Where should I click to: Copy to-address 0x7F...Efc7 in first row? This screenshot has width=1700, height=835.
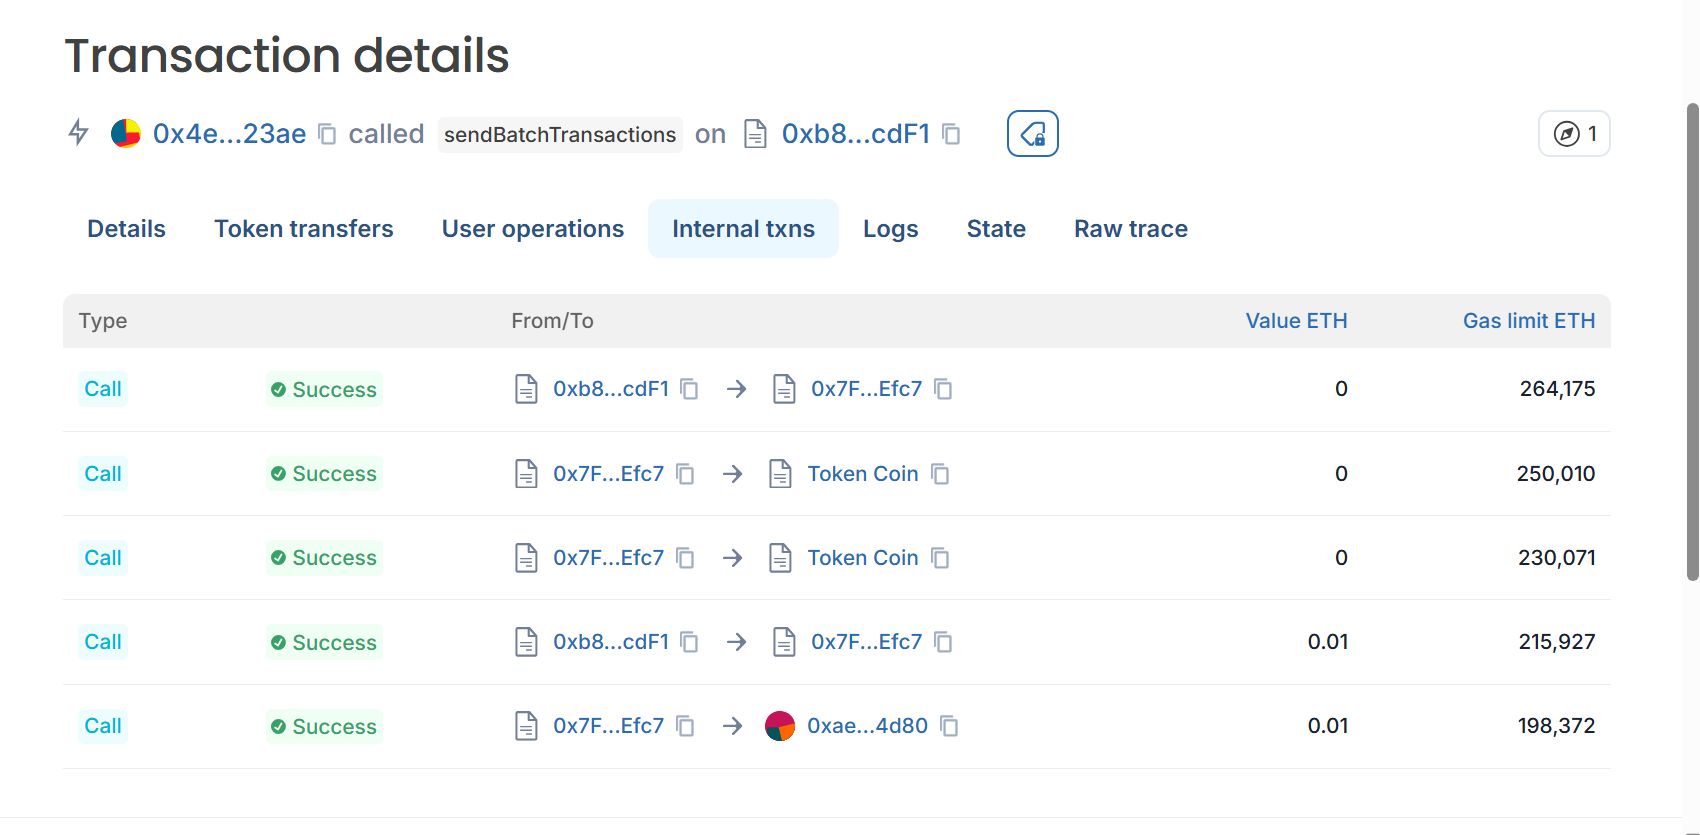[x=943, y=389]
